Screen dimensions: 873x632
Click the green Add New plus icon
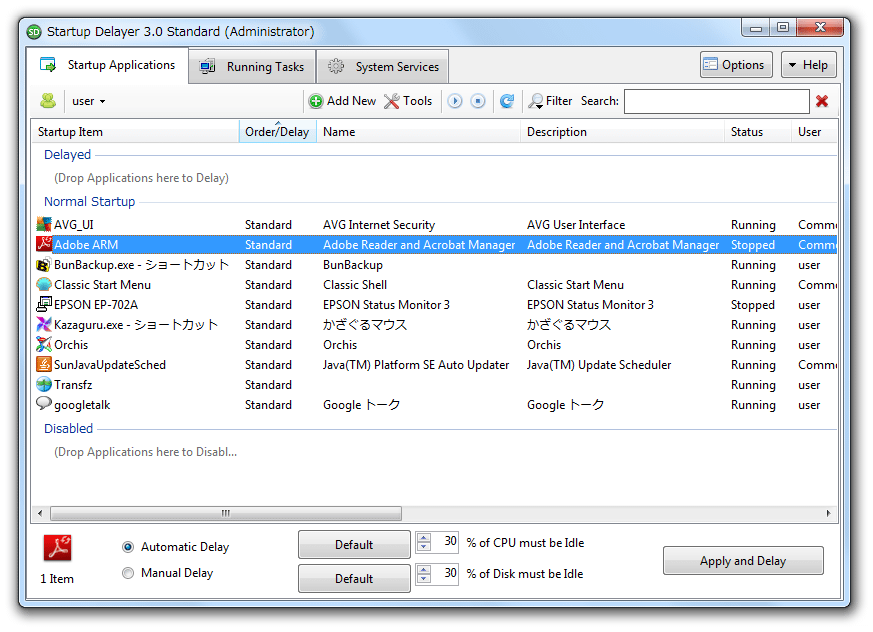click(316, 101)
